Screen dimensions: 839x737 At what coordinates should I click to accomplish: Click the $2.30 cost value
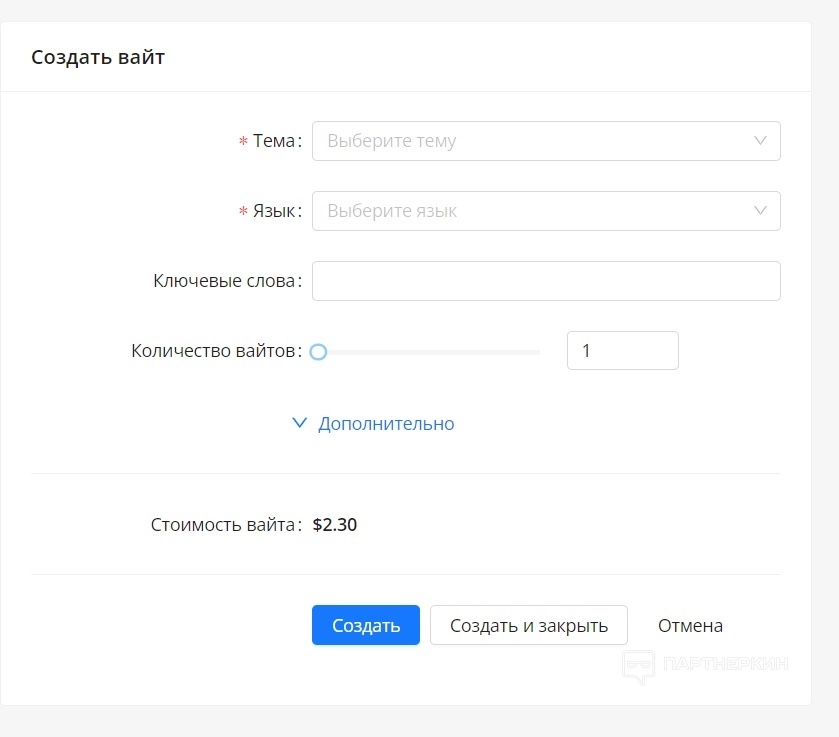click(334, 524)
